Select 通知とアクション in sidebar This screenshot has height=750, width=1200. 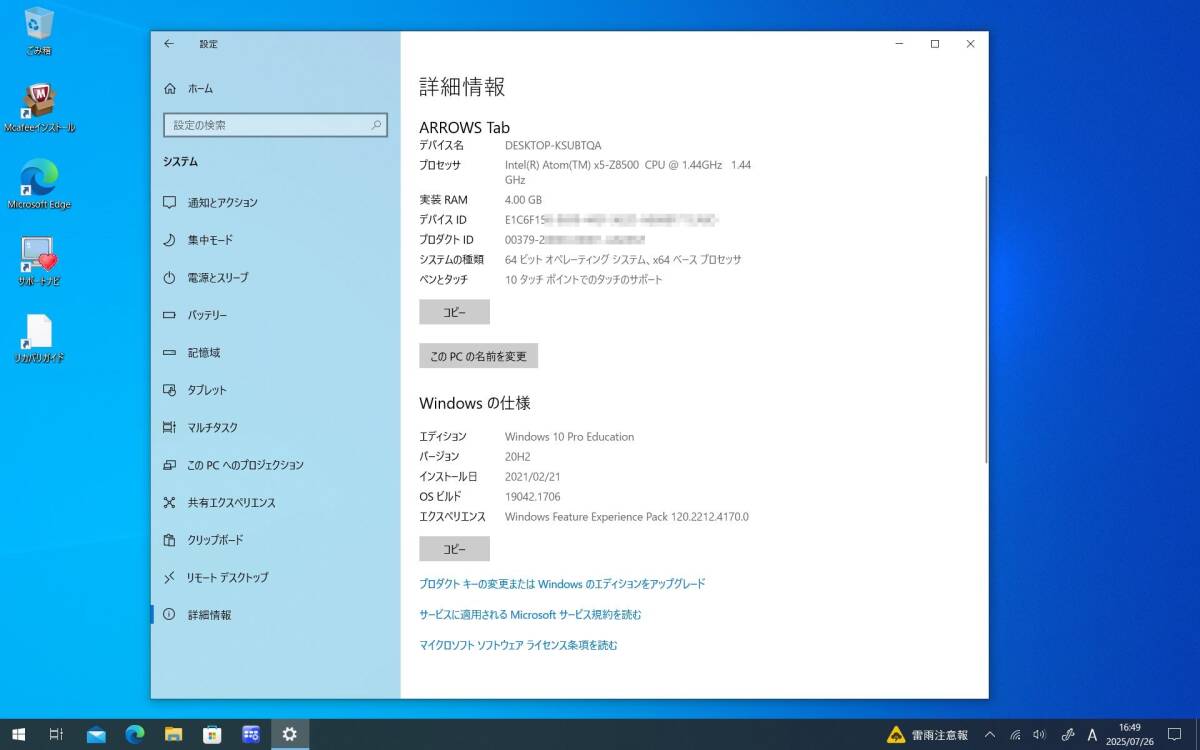222,202
